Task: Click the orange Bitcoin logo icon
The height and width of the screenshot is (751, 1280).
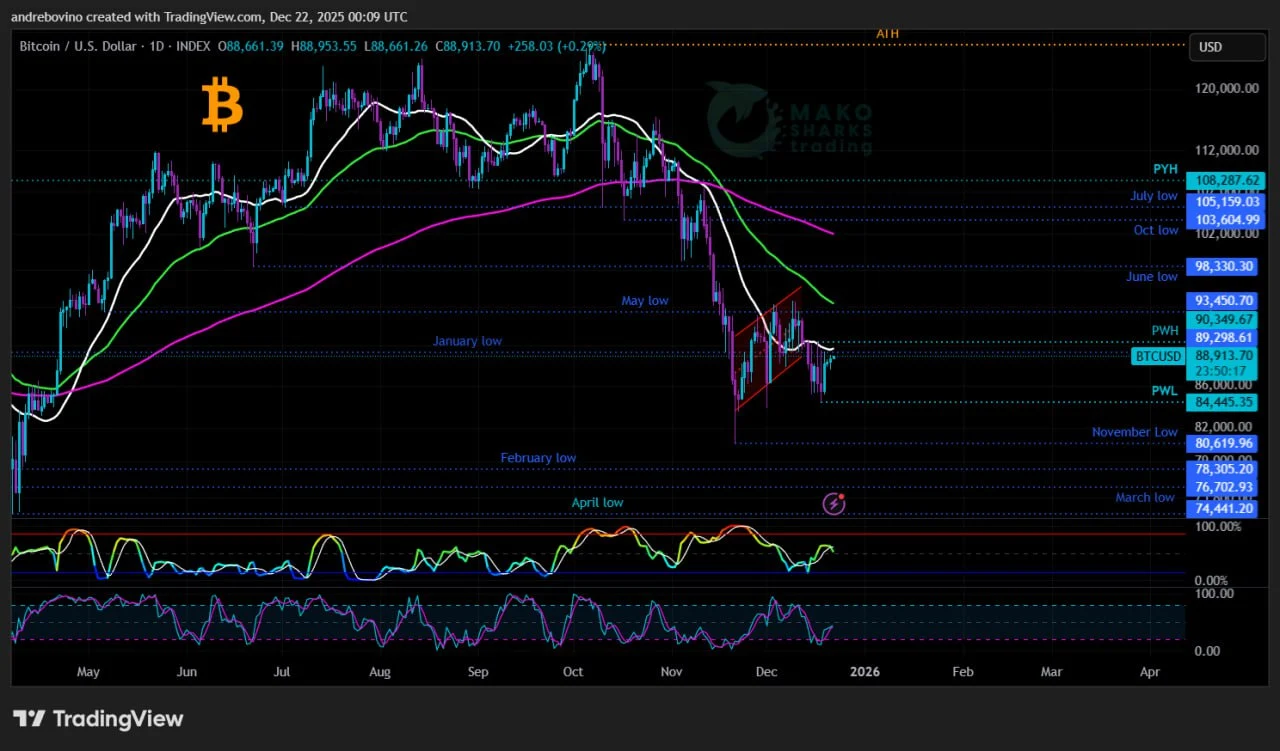Action: tap(222, 107)
